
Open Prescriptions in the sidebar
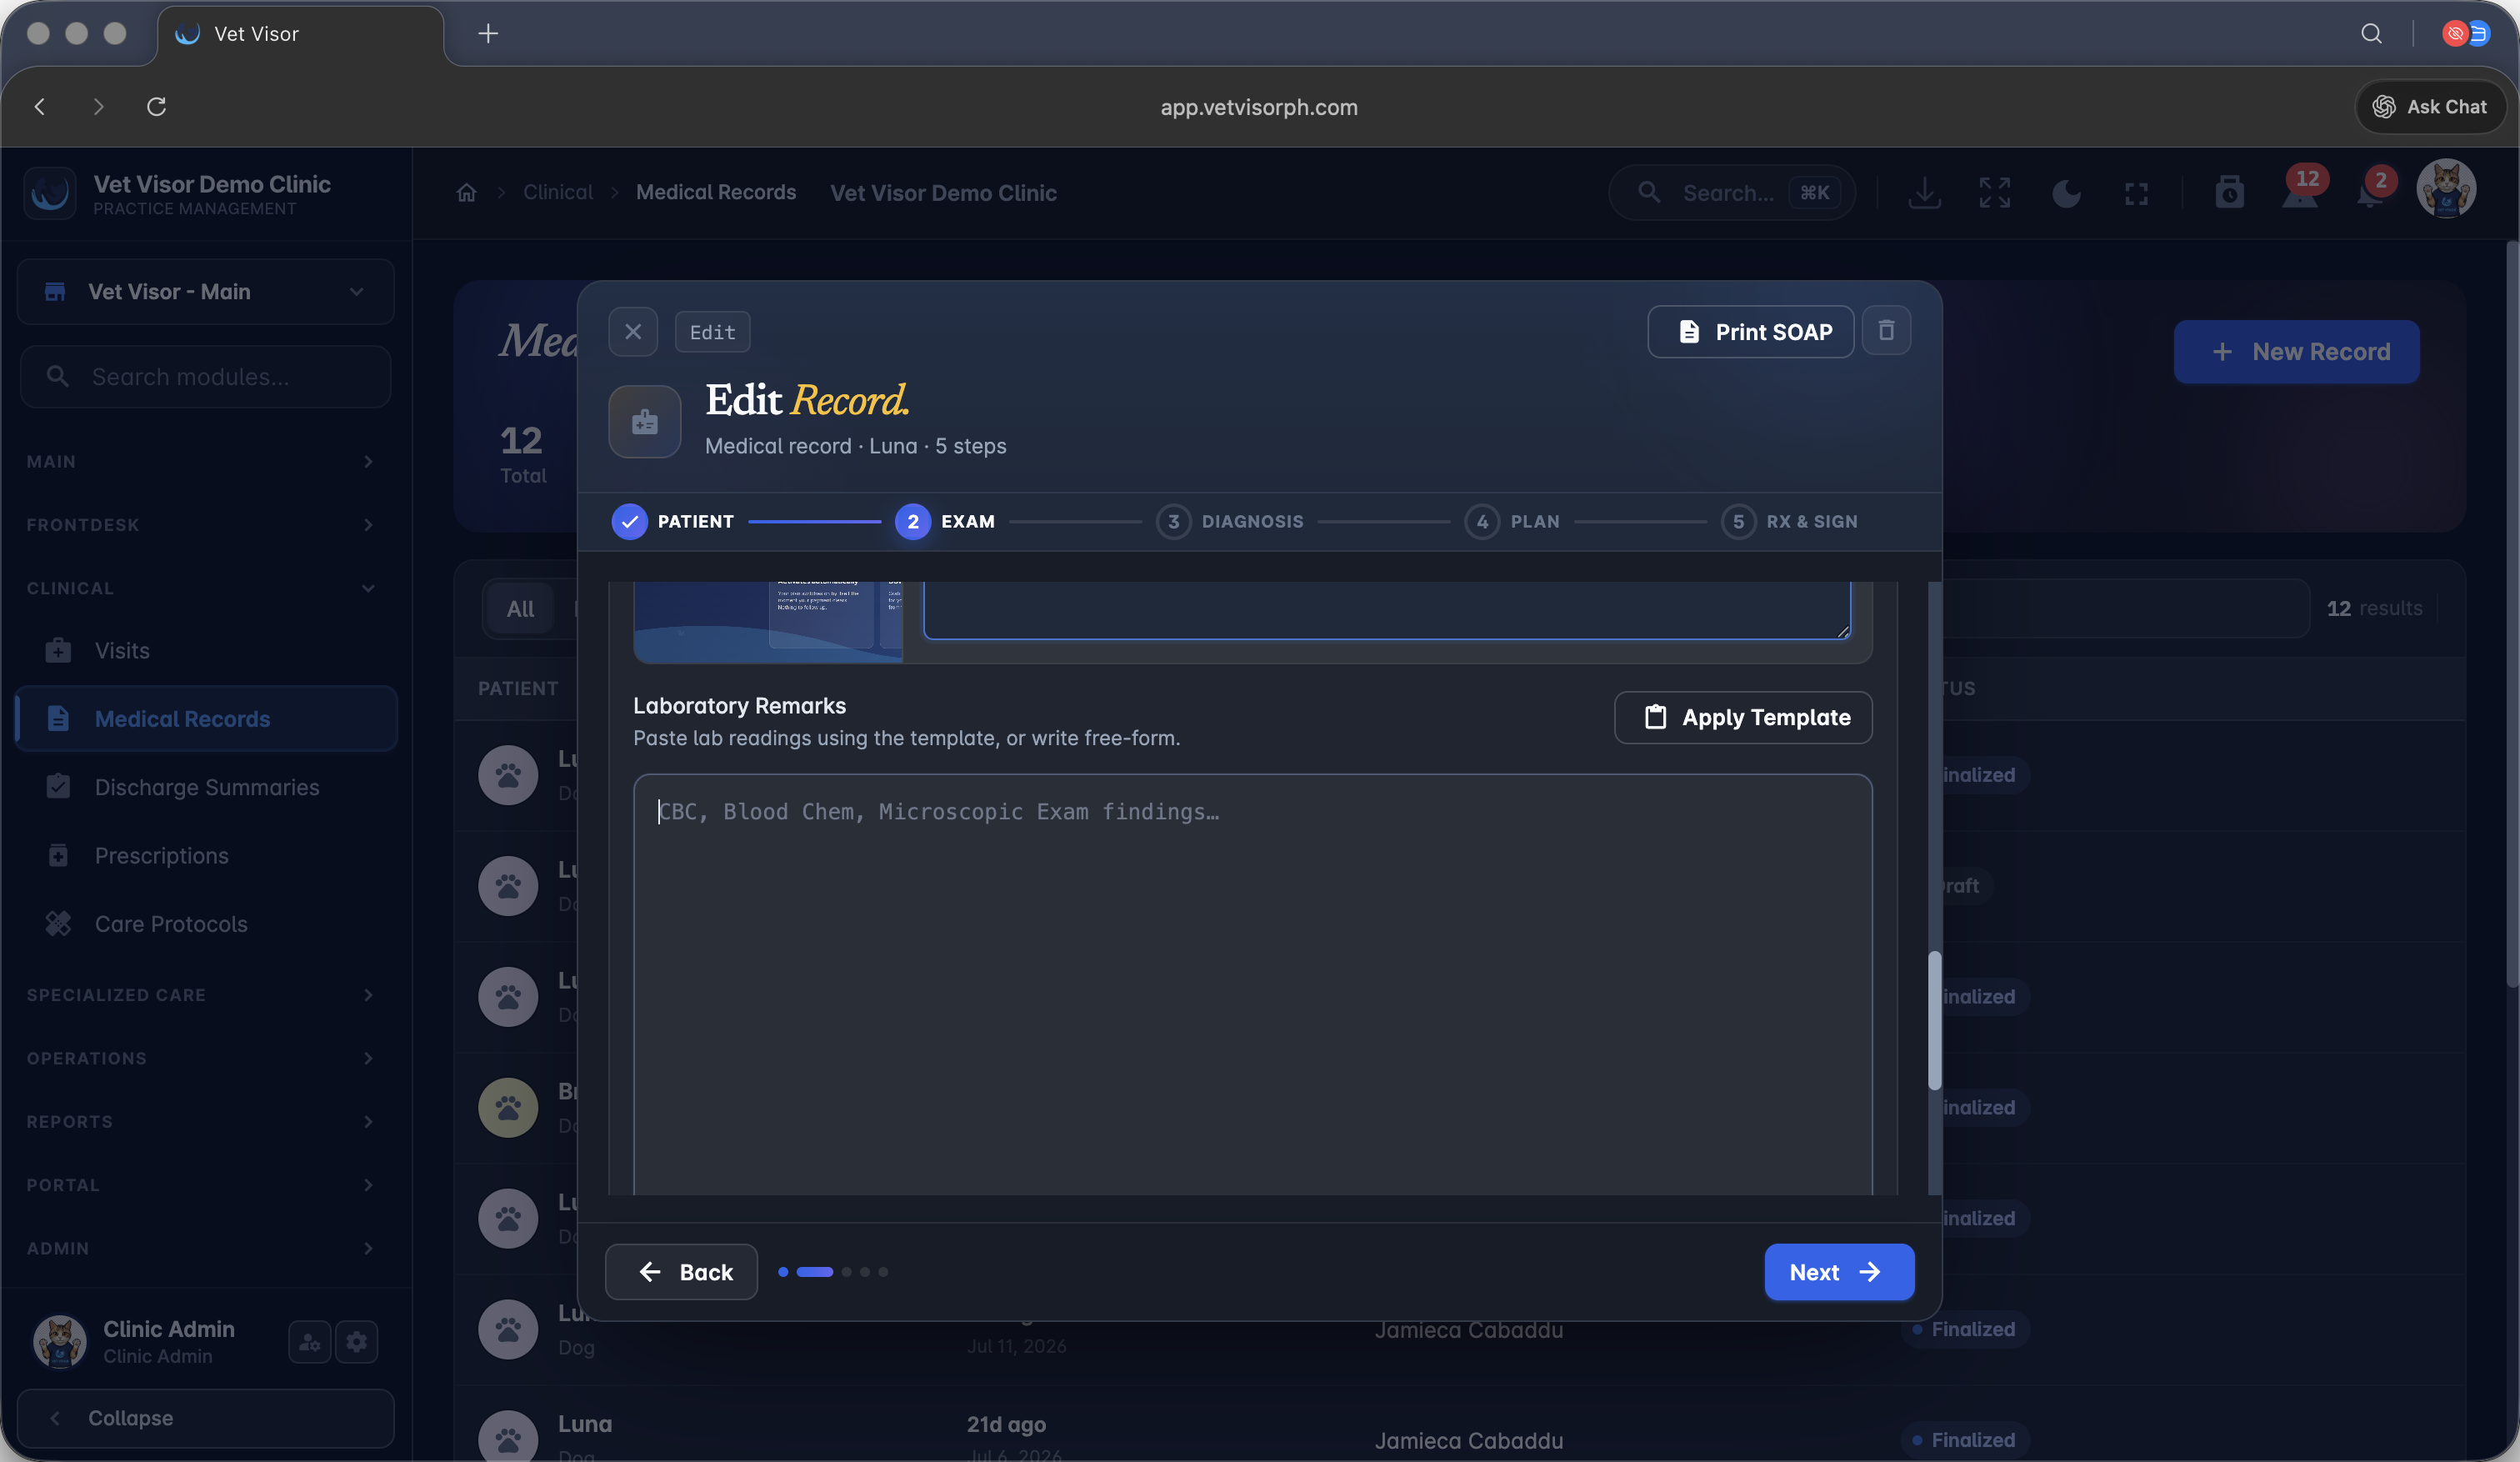[x=206, y=856]
